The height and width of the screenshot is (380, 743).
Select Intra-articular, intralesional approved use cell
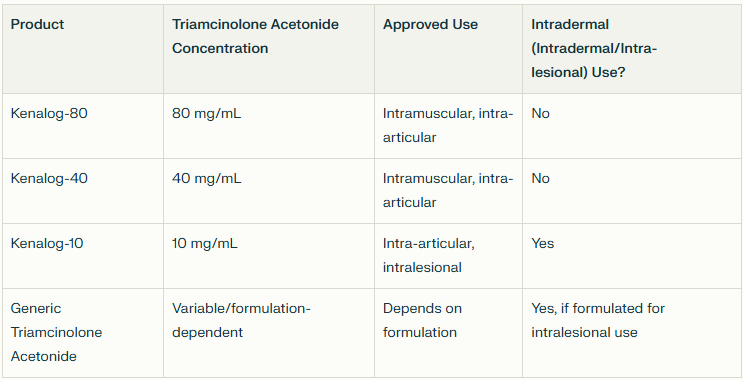tap(448, 256)
